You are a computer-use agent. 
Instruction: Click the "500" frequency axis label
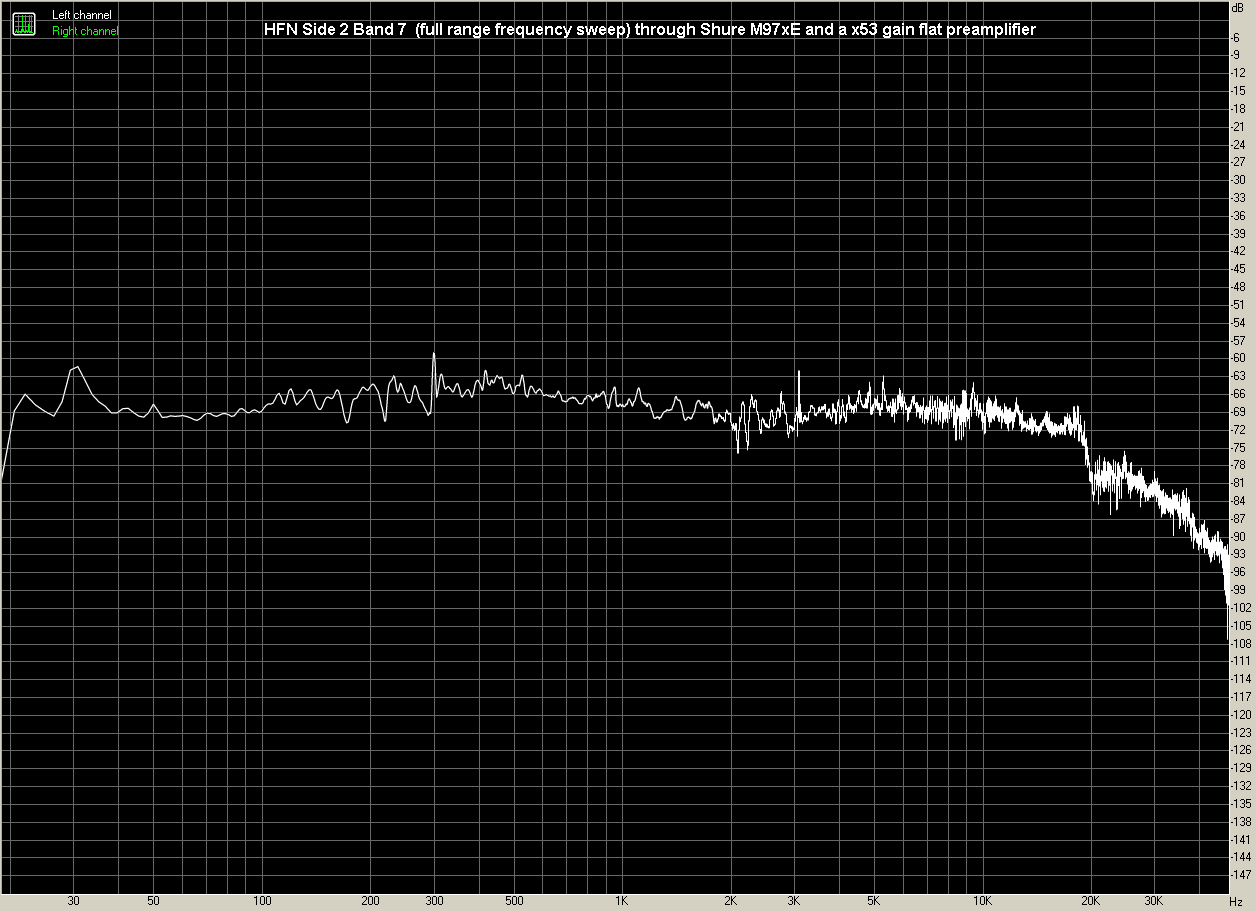[514, 902]
